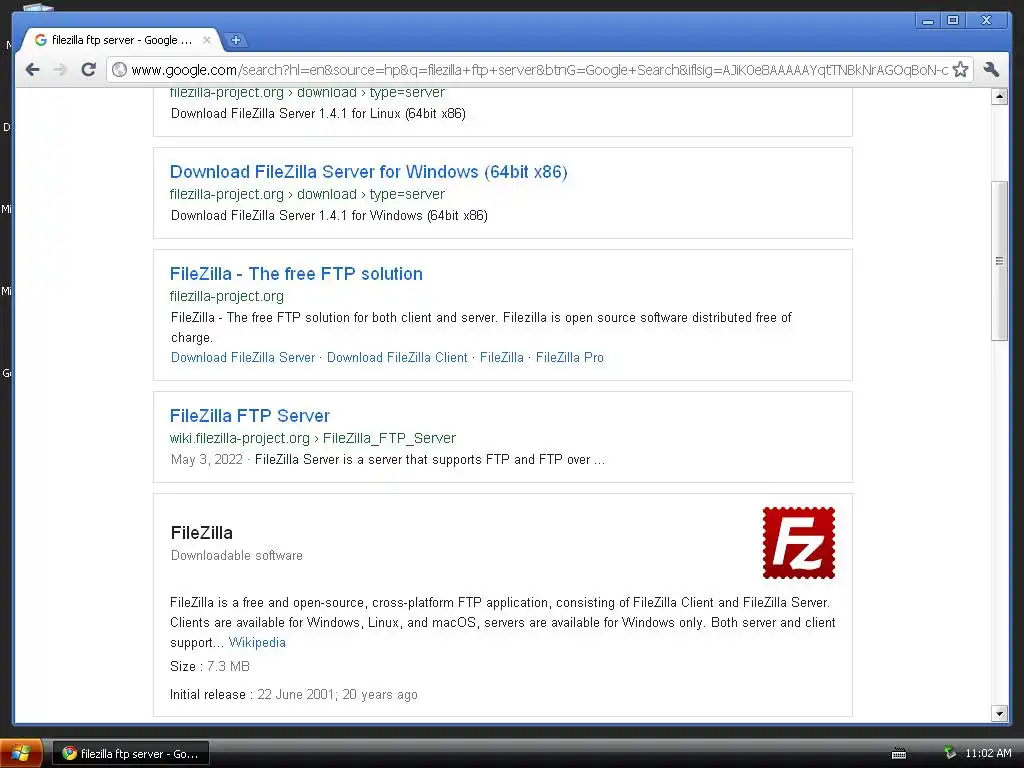Open Download FileZilla Server for Windows result

coord(368,172)
